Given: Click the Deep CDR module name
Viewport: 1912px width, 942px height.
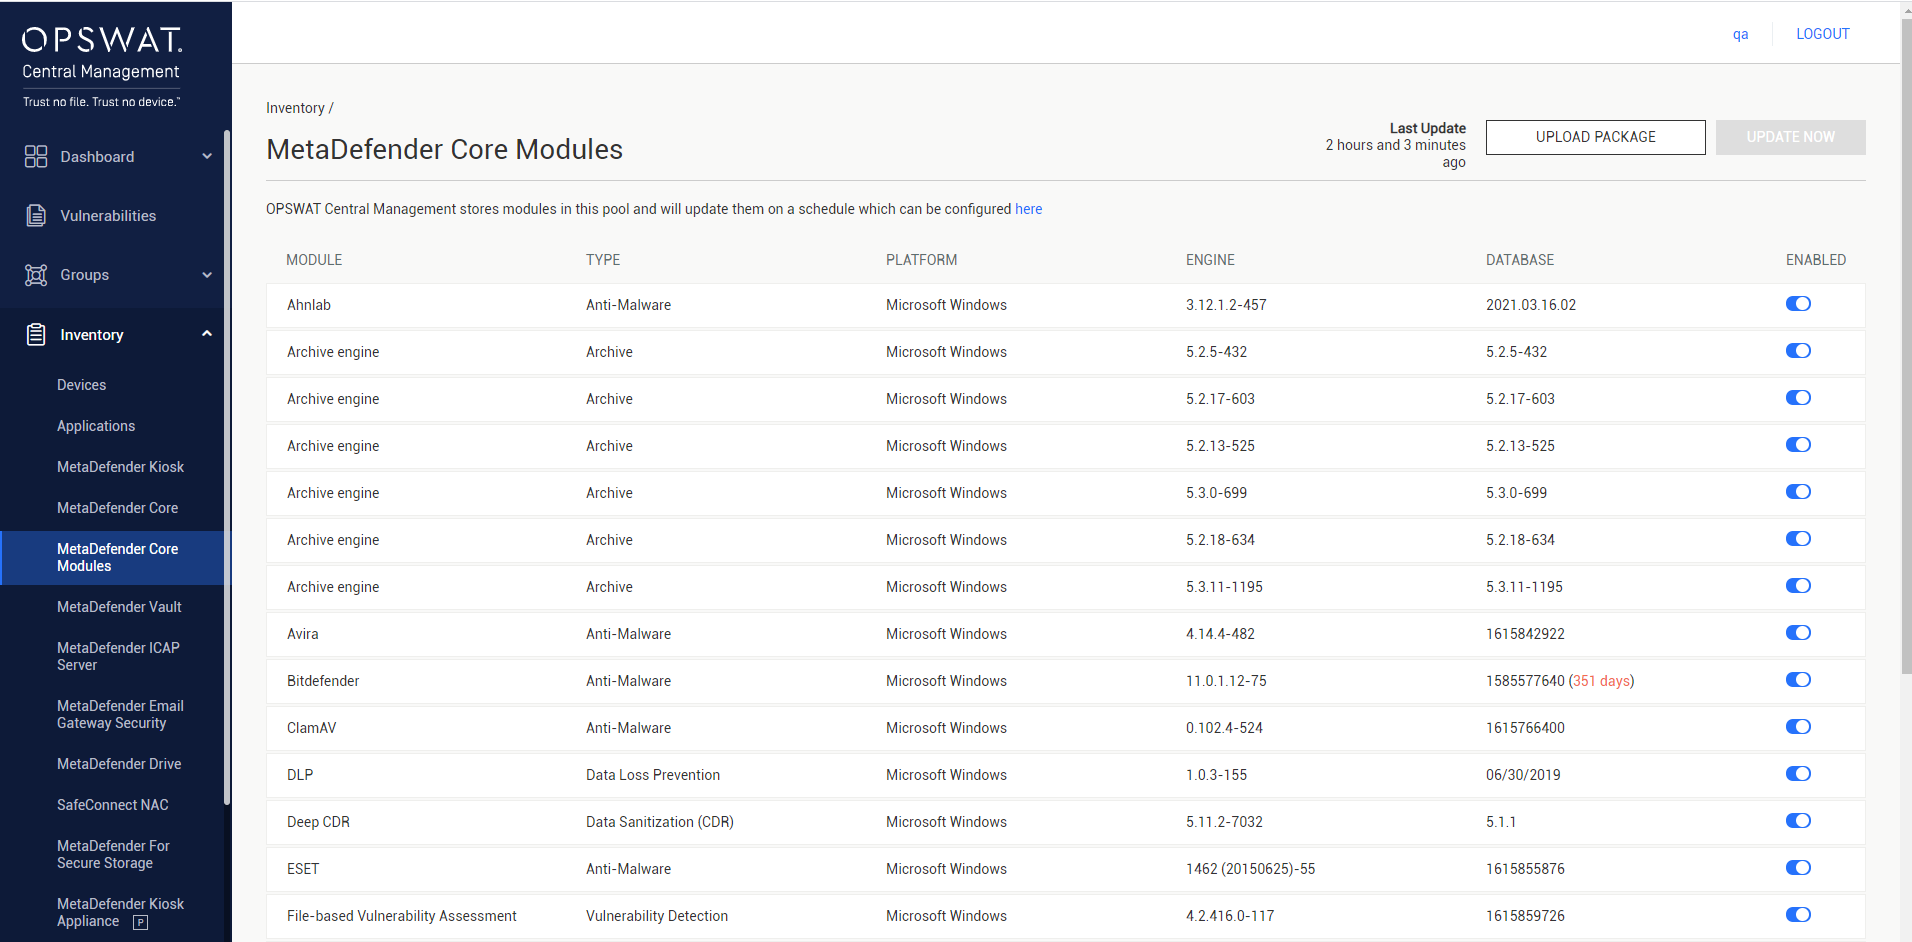Looking at the screenshot, I should [x=318, y=822].
